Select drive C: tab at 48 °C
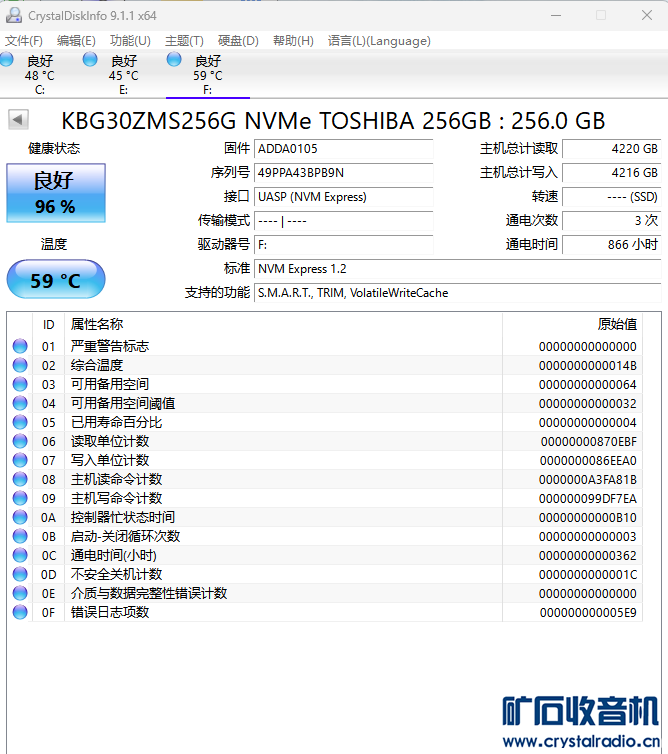Image resolution: width=668 pixels, height=754 pixels. point(40,75)
